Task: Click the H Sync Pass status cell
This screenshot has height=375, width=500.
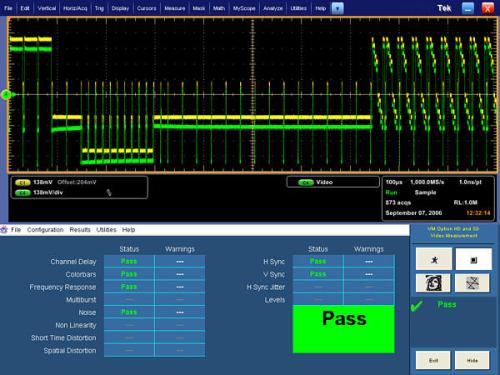Action: click(318, 261)
